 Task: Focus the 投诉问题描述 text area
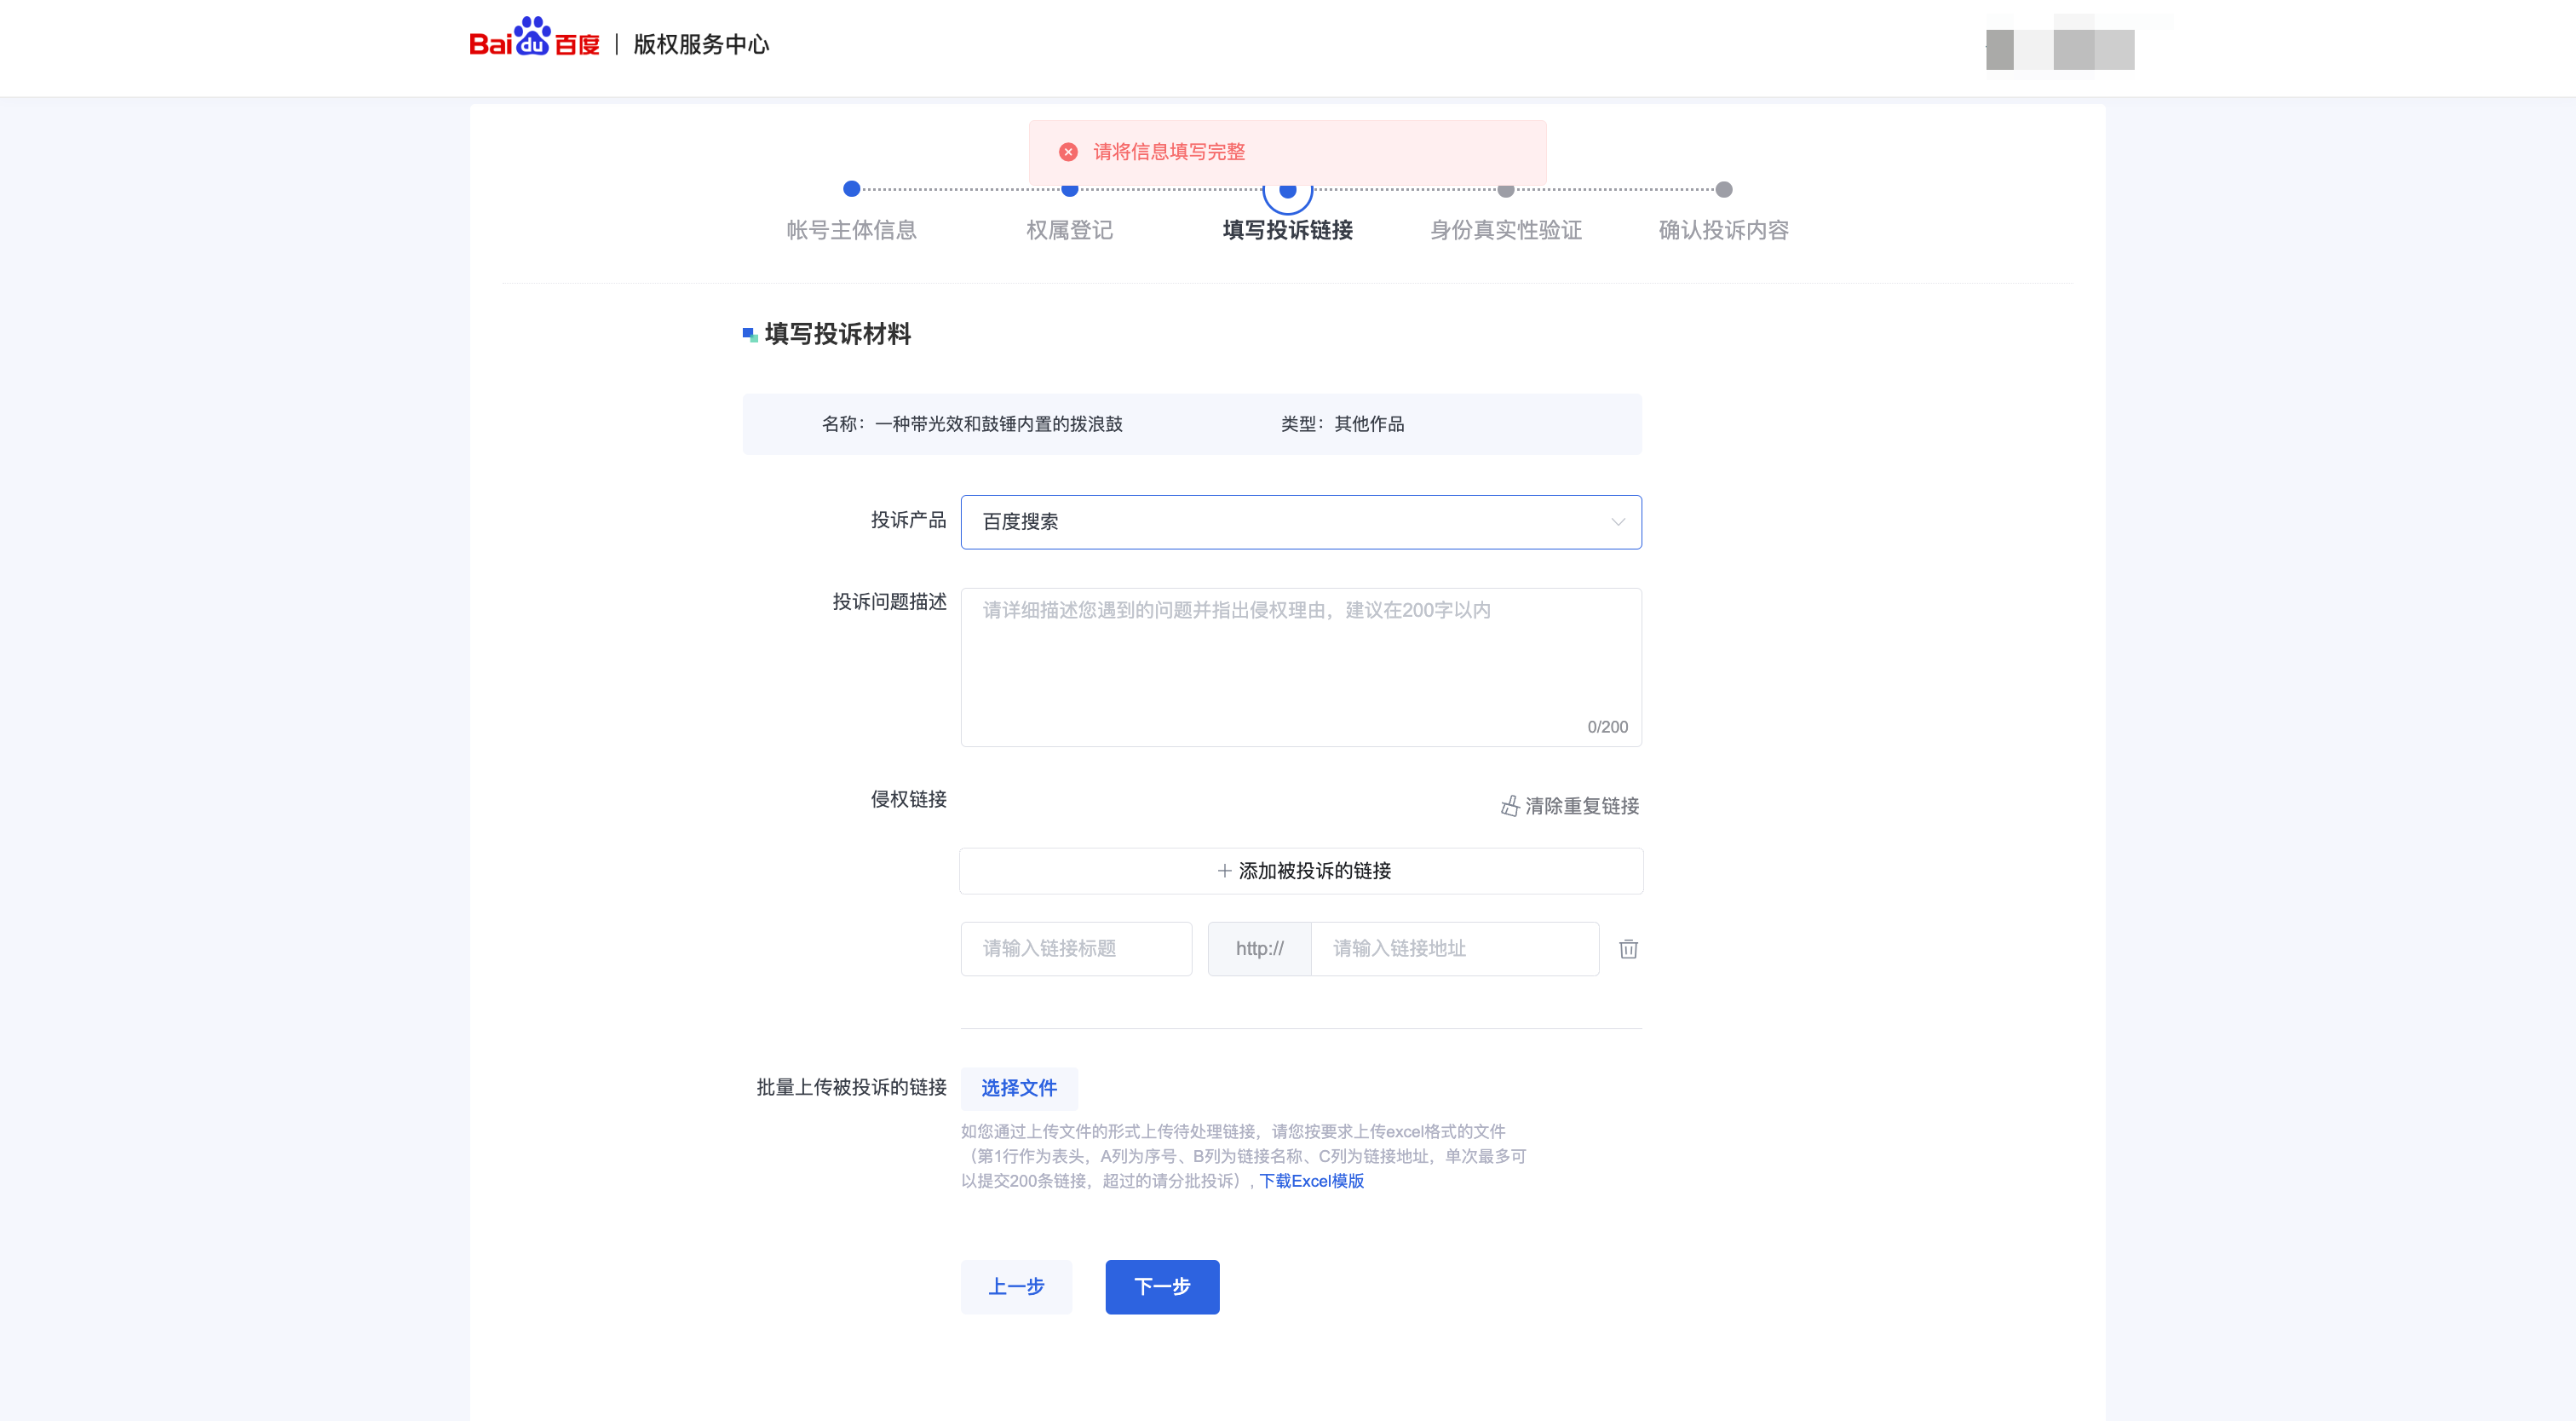[x=1301, y=667]
